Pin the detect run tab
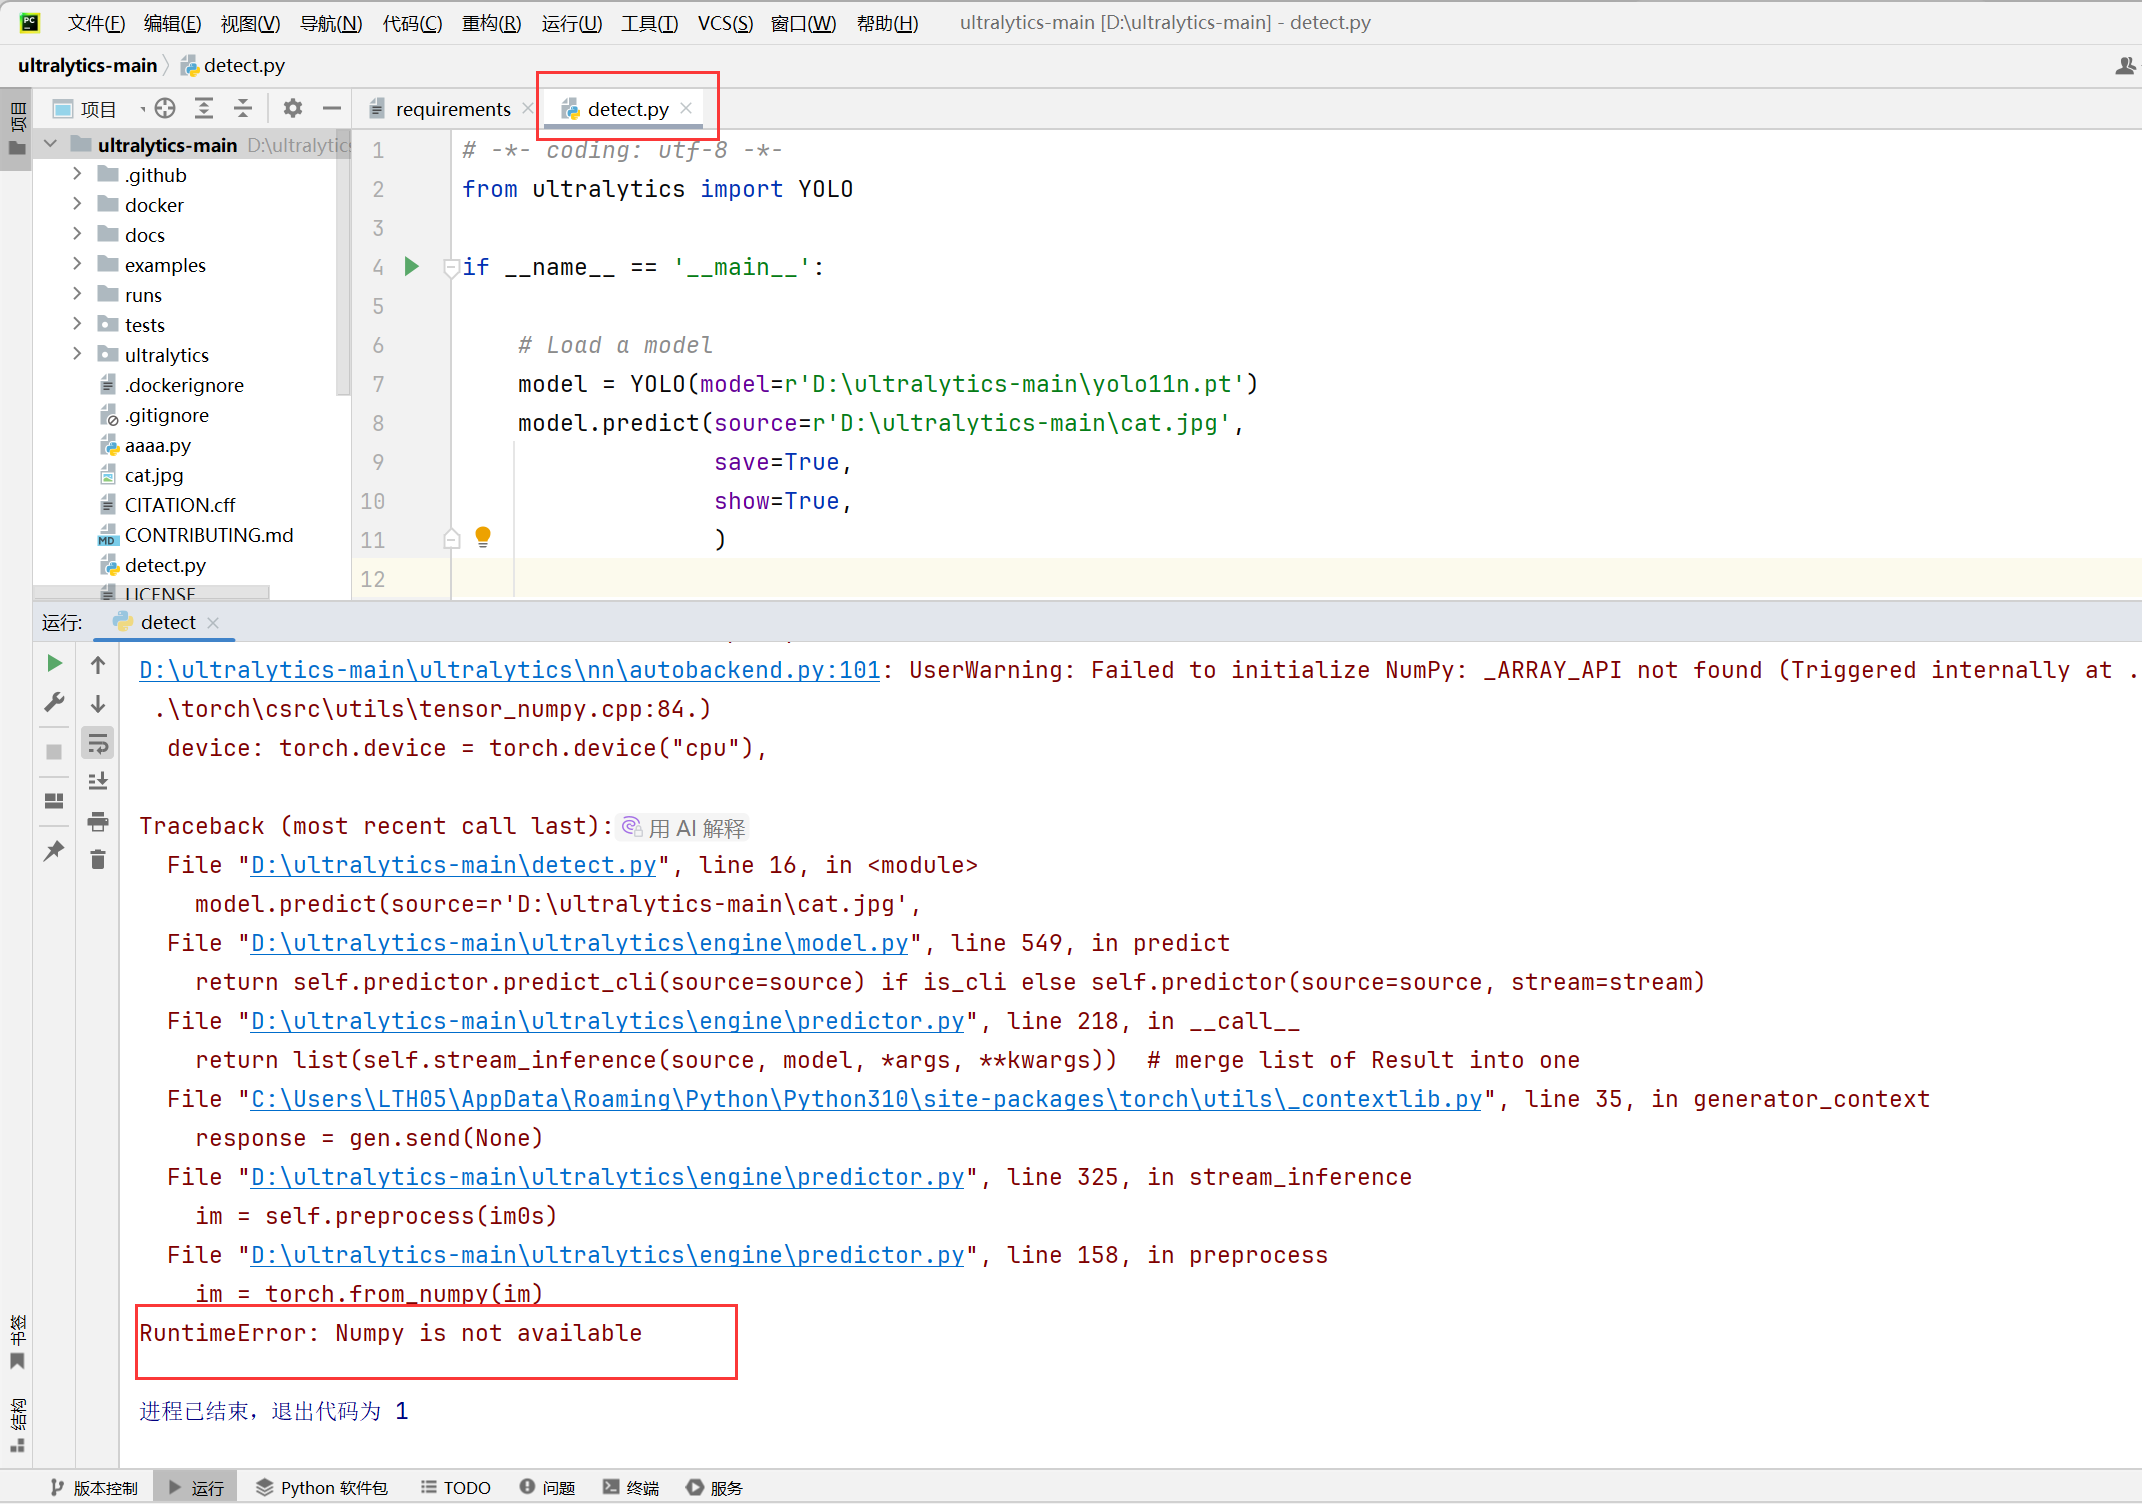This screenshot has height=1504, width=2142. point(53,850)
